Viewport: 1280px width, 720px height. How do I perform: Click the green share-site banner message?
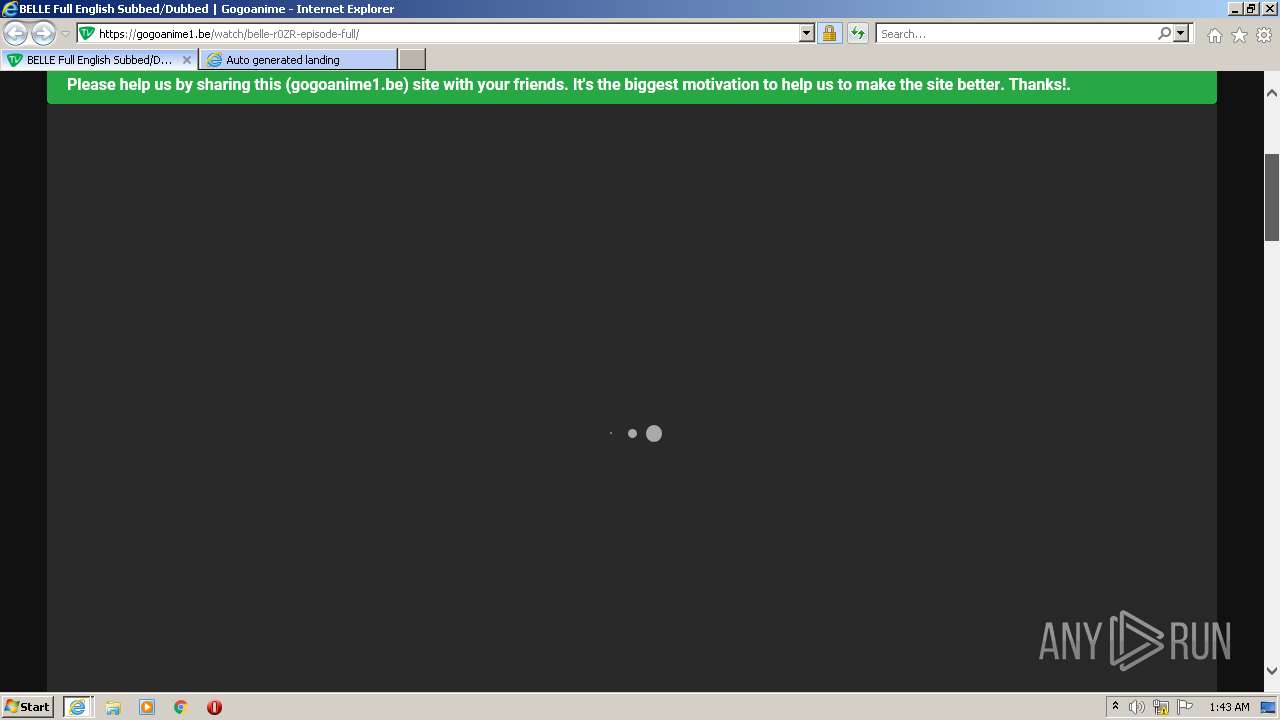632,85
